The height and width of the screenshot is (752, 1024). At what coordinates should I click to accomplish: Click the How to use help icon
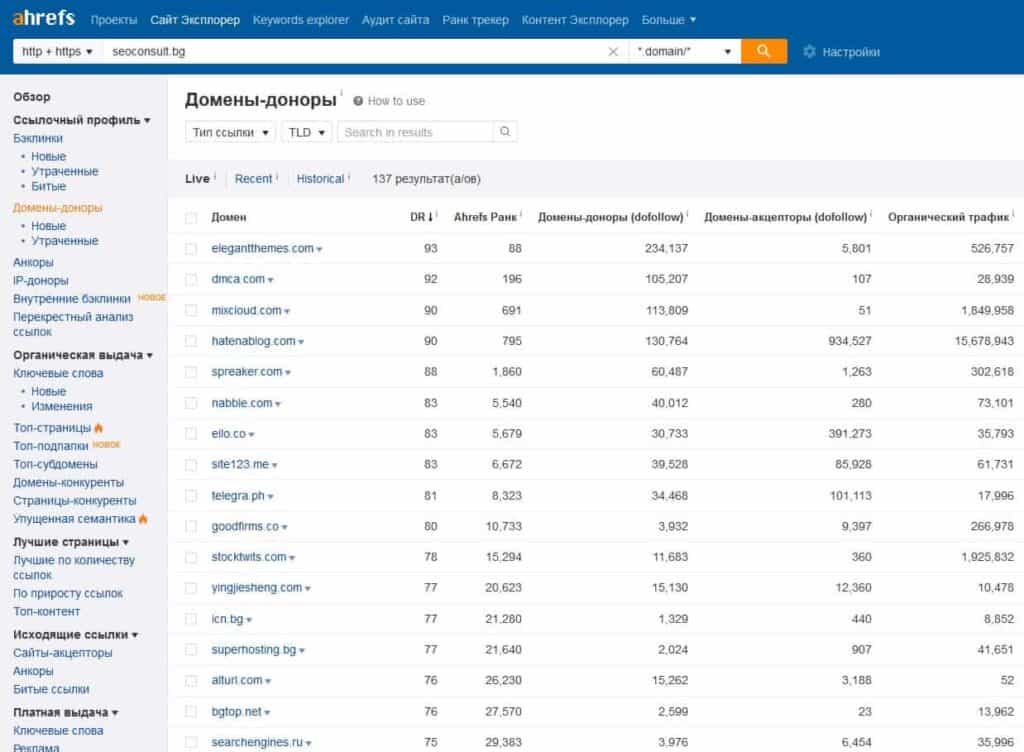[358, 101]
